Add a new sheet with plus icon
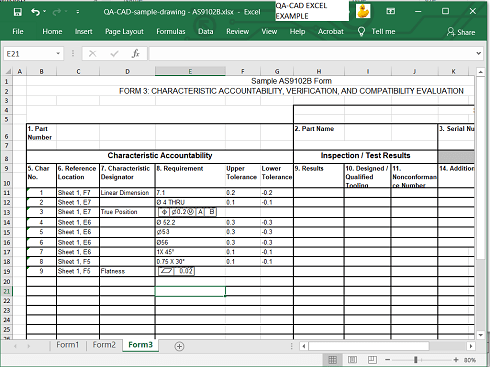 [x=179, y=346]
